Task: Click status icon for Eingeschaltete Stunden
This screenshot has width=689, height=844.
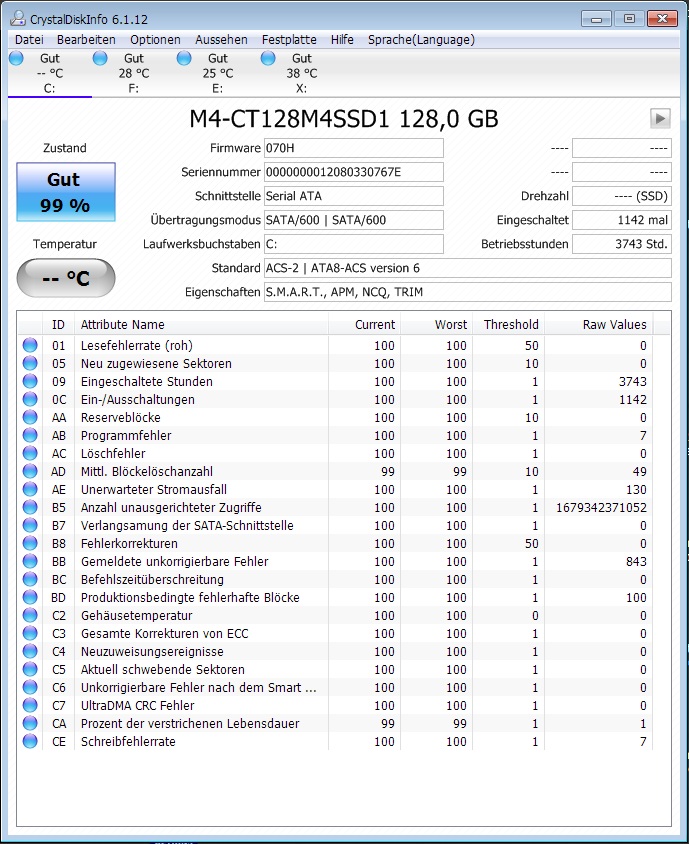Action: click(x=30, y=381)
